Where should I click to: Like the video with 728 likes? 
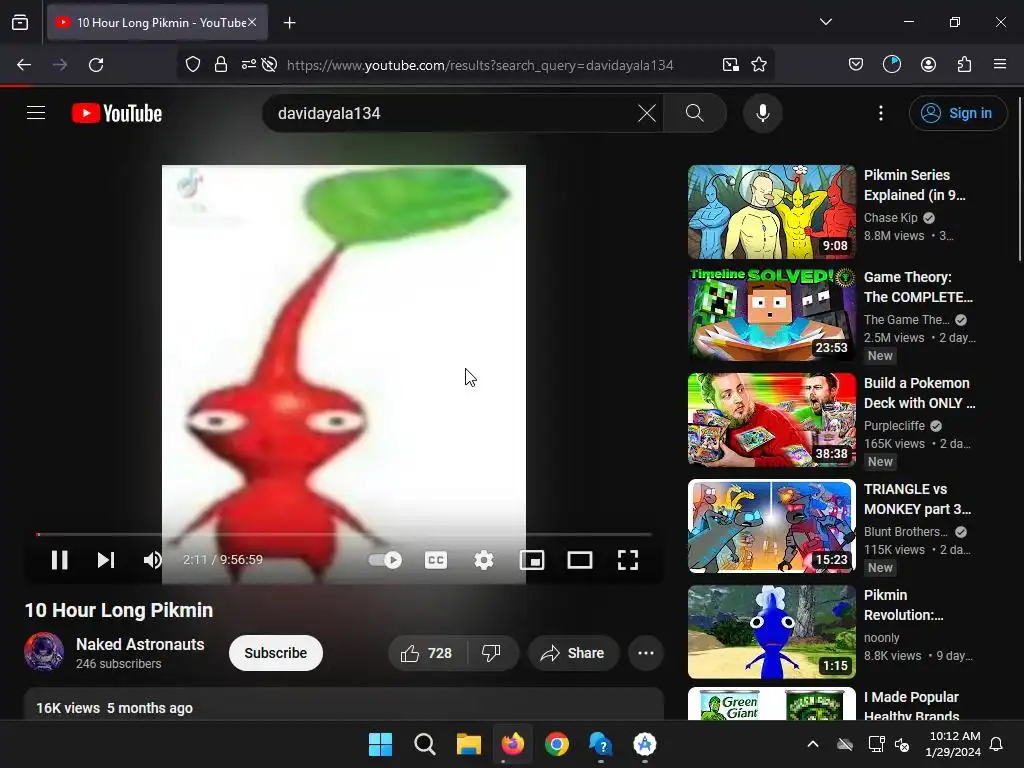coord(427,653)
